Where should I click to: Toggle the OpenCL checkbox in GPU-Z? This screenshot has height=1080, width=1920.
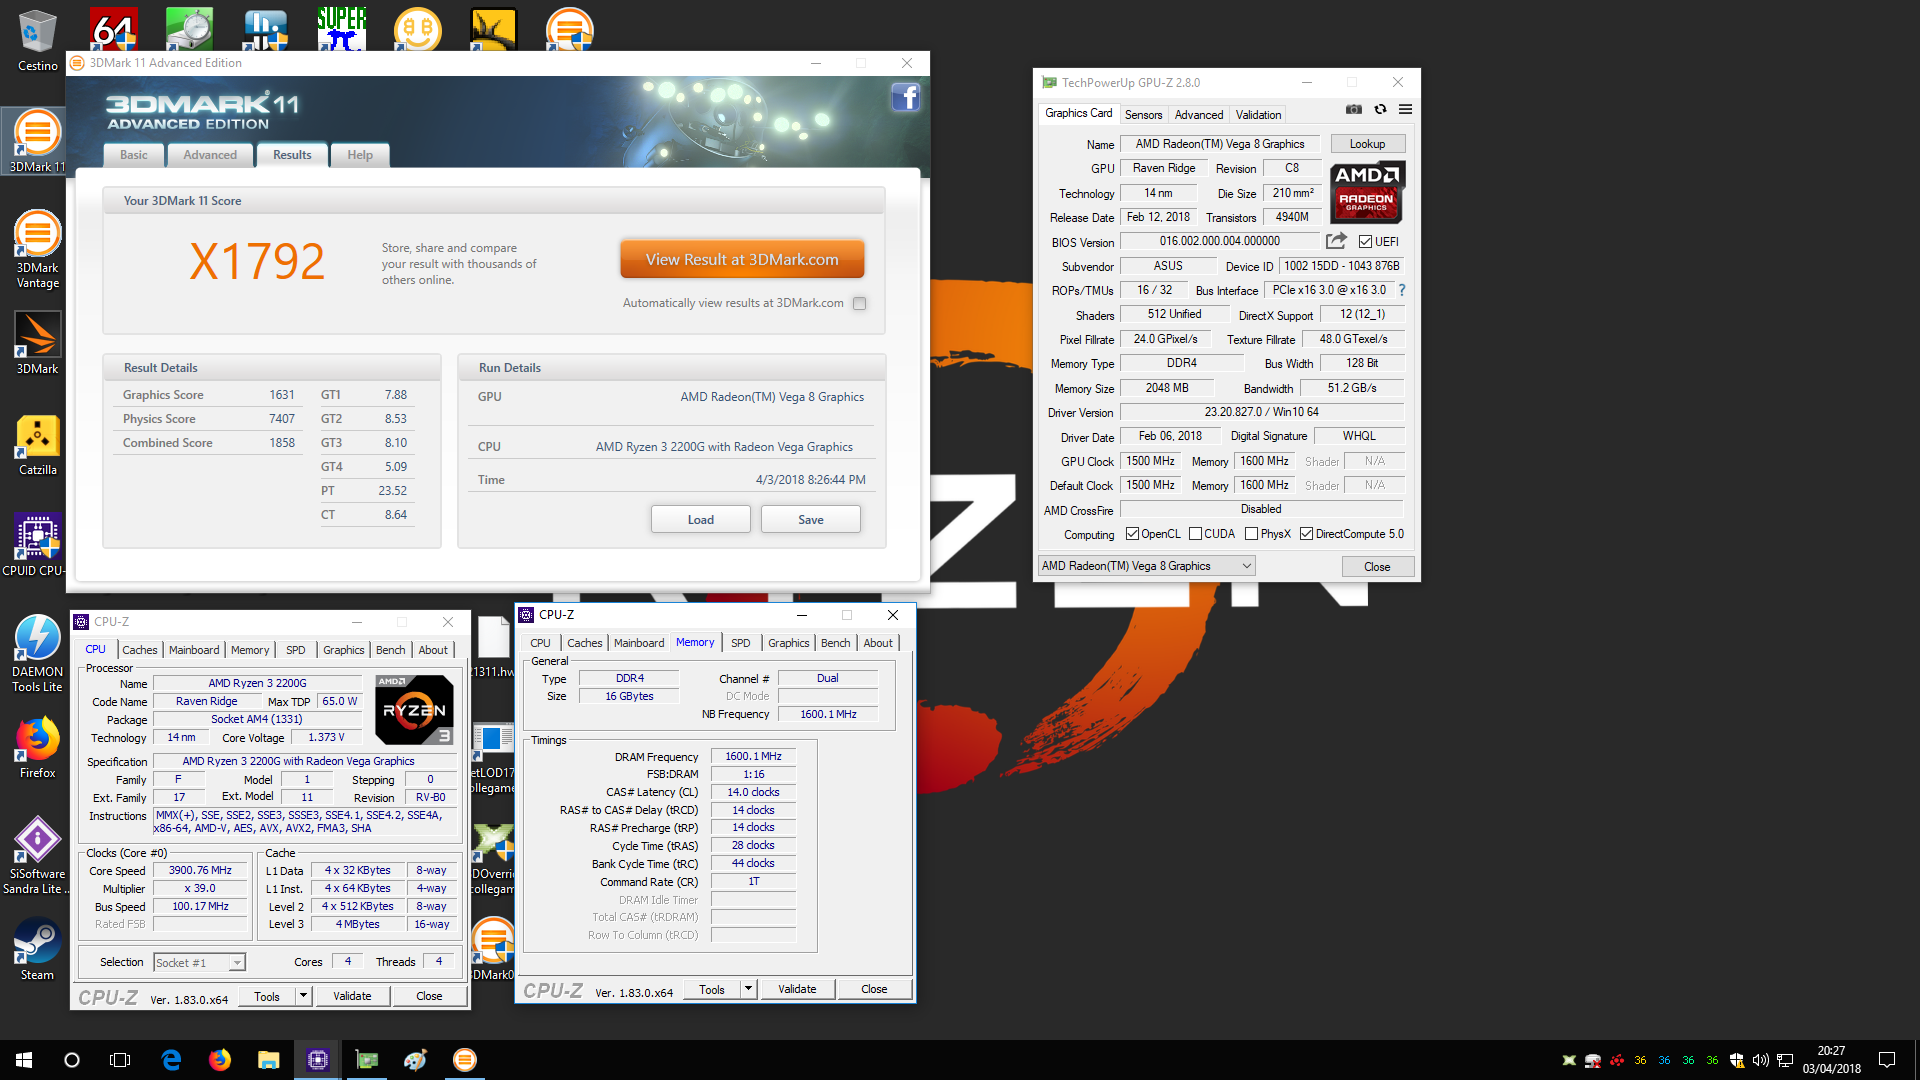coord(1132,534)
